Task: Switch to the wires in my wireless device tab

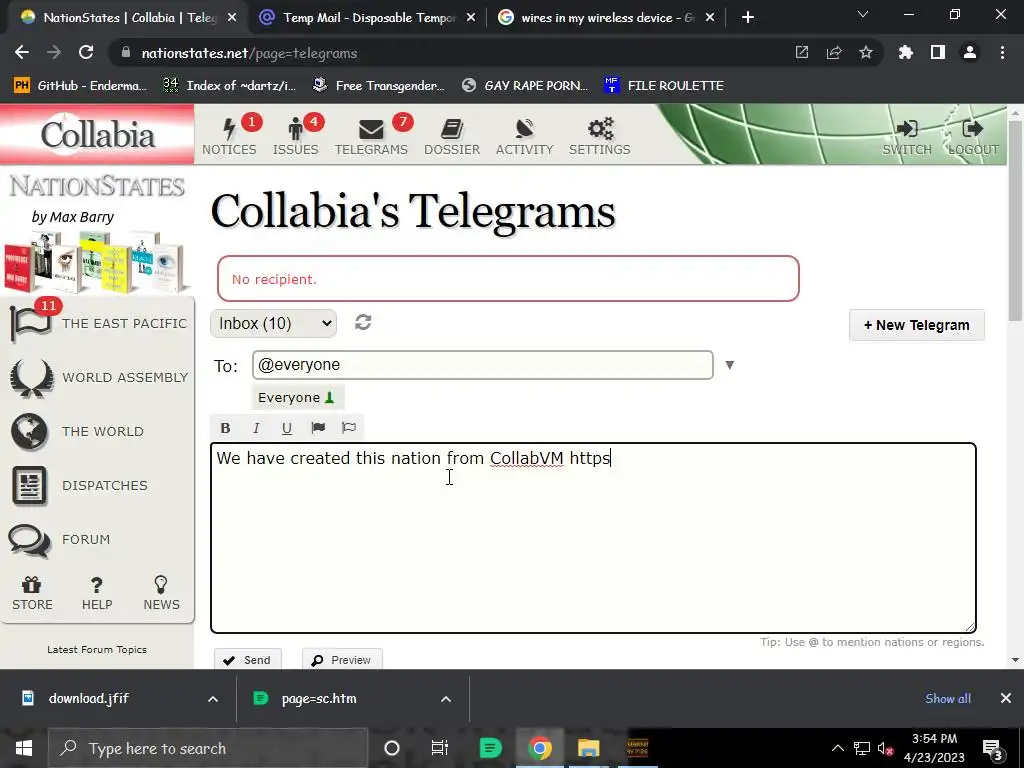Action: click(605, 18)
